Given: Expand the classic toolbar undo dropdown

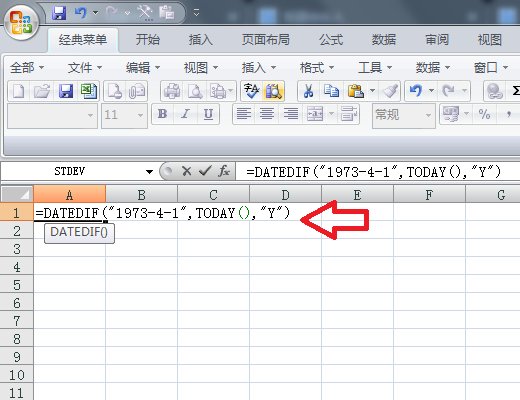Looking at the screenshot, I should (431, 91).
